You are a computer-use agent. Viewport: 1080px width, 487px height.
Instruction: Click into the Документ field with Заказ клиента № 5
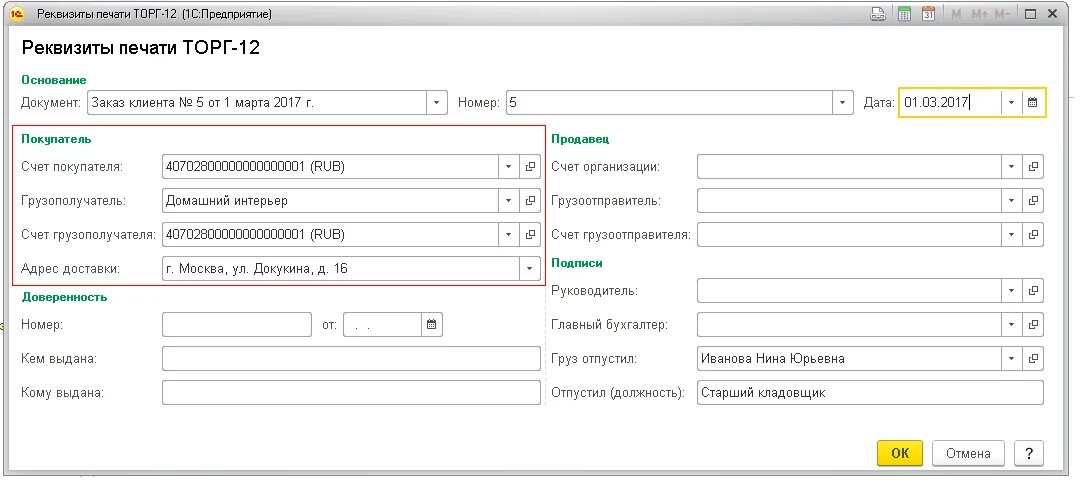click(257, 103)
